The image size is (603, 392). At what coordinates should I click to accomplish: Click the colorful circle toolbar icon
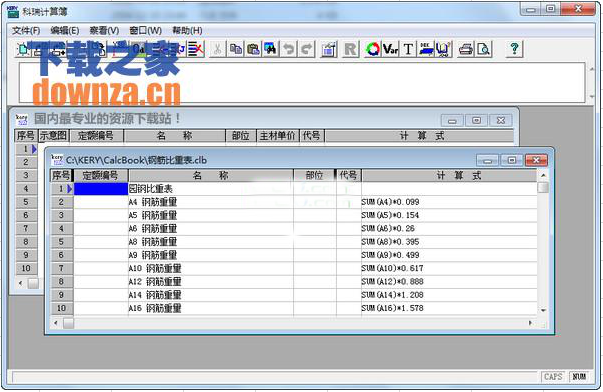tap(372, 49)
